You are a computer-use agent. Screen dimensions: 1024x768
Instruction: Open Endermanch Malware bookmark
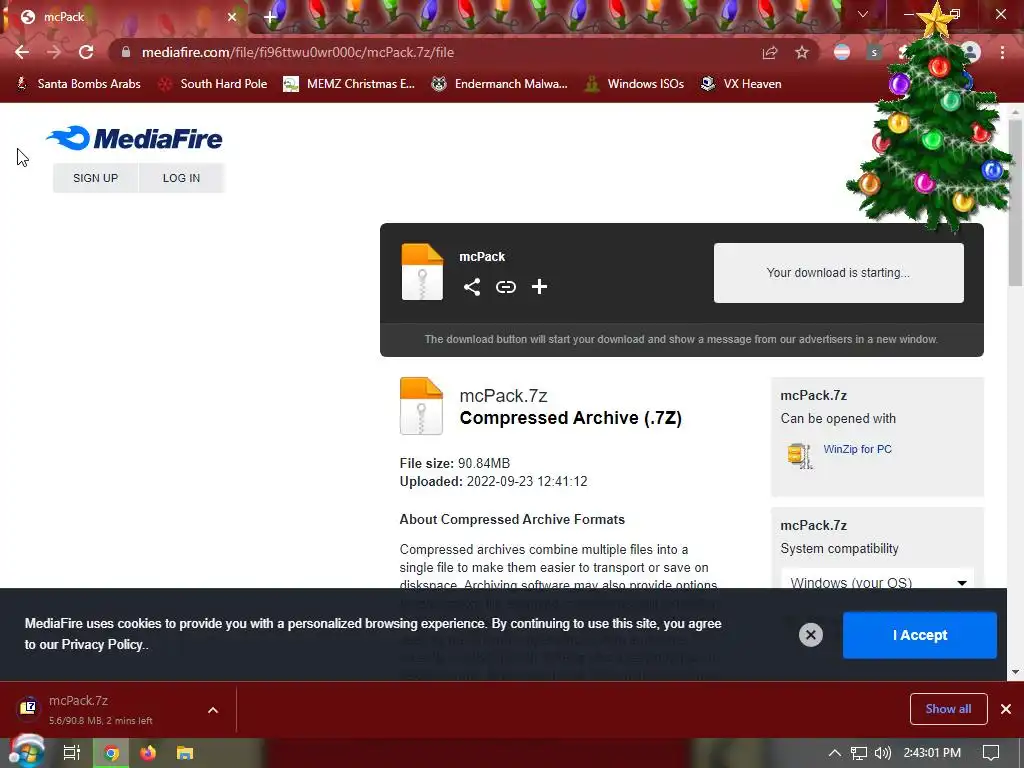click(x=499, y=84)
